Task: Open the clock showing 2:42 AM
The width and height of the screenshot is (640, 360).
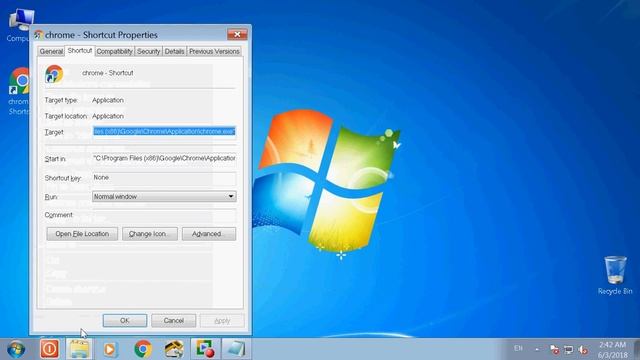Action: point(612,350)
